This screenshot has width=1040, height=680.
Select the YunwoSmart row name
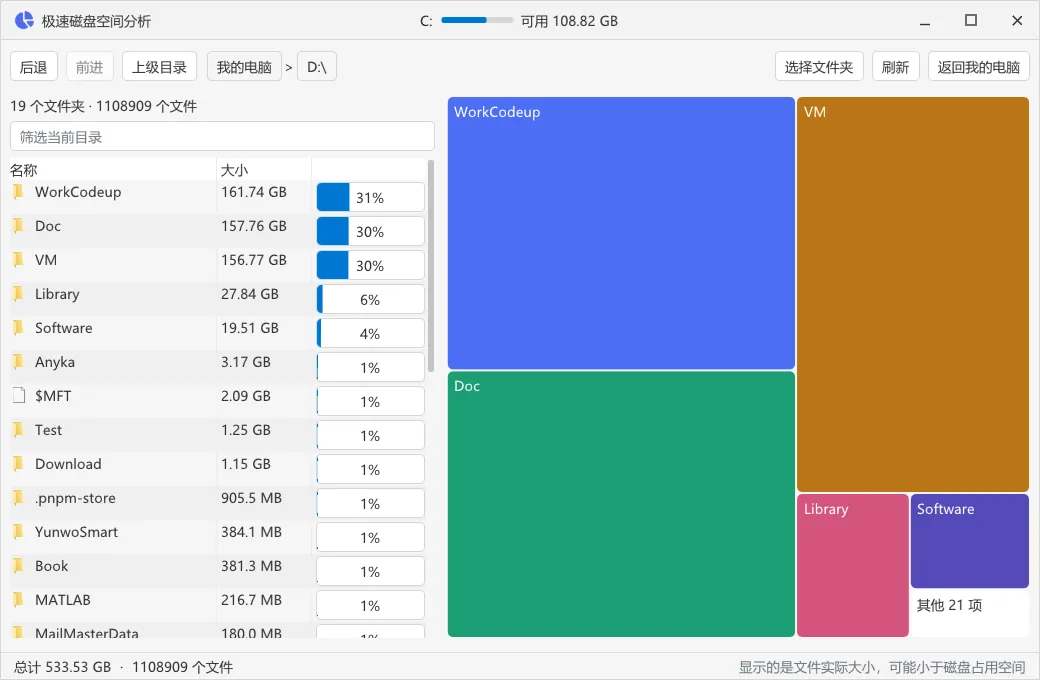76,532
